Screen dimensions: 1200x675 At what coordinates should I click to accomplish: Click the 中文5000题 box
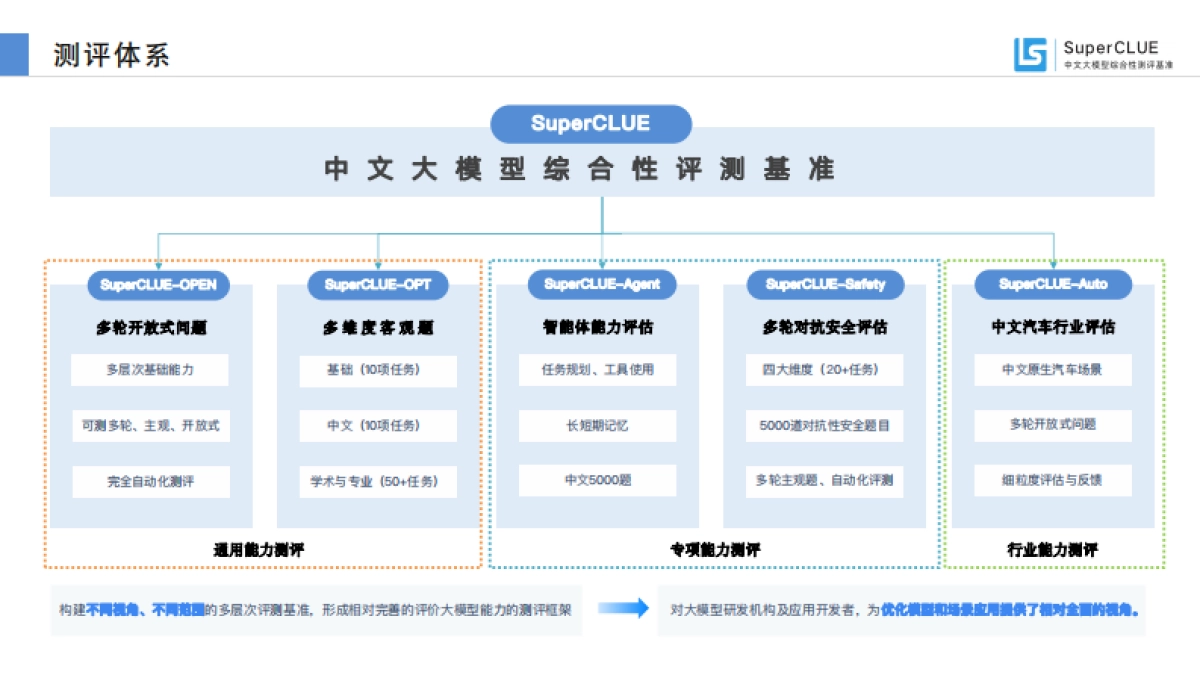[600, 481]
